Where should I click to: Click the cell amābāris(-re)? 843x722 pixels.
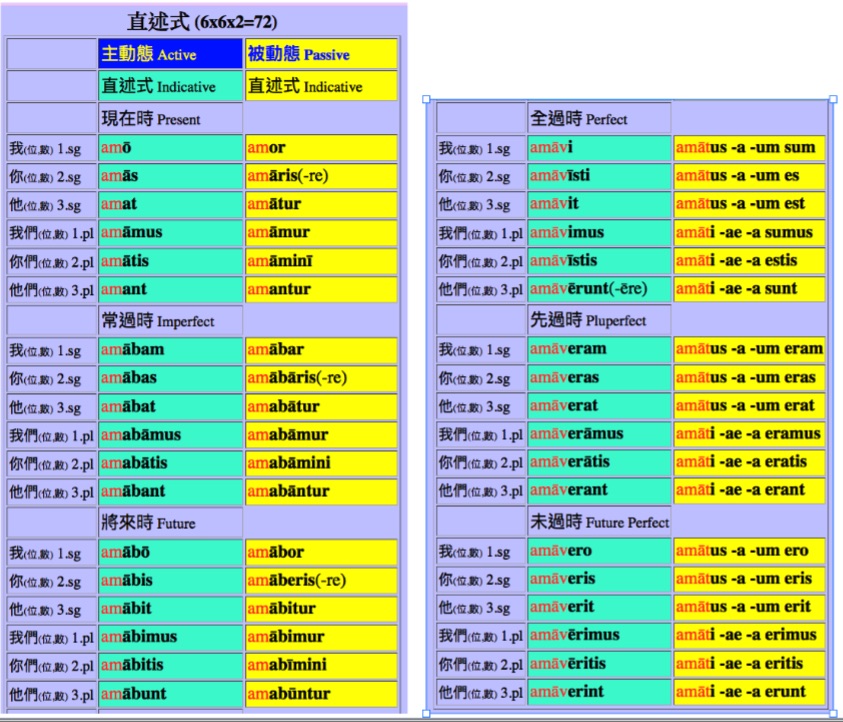[321, 378]
